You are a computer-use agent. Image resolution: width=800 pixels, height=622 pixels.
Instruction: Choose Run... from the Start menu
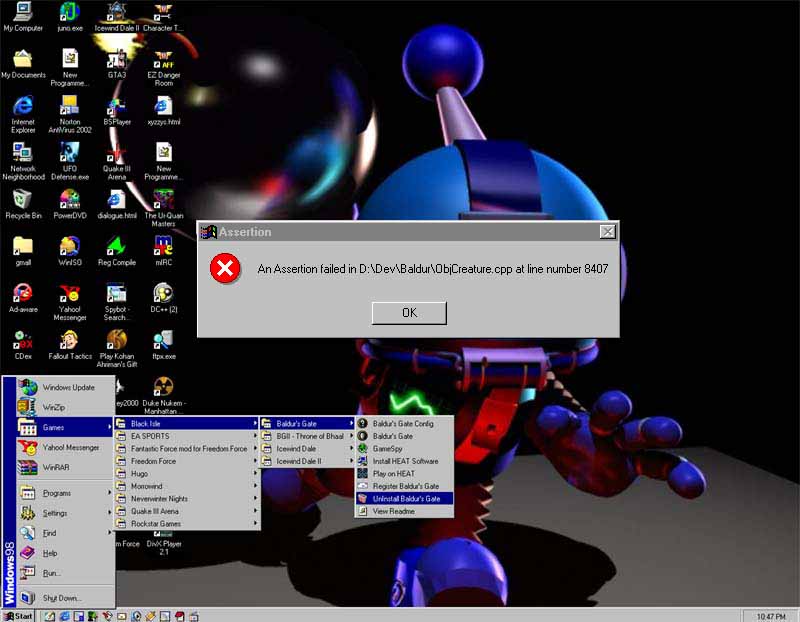point(65,573)
